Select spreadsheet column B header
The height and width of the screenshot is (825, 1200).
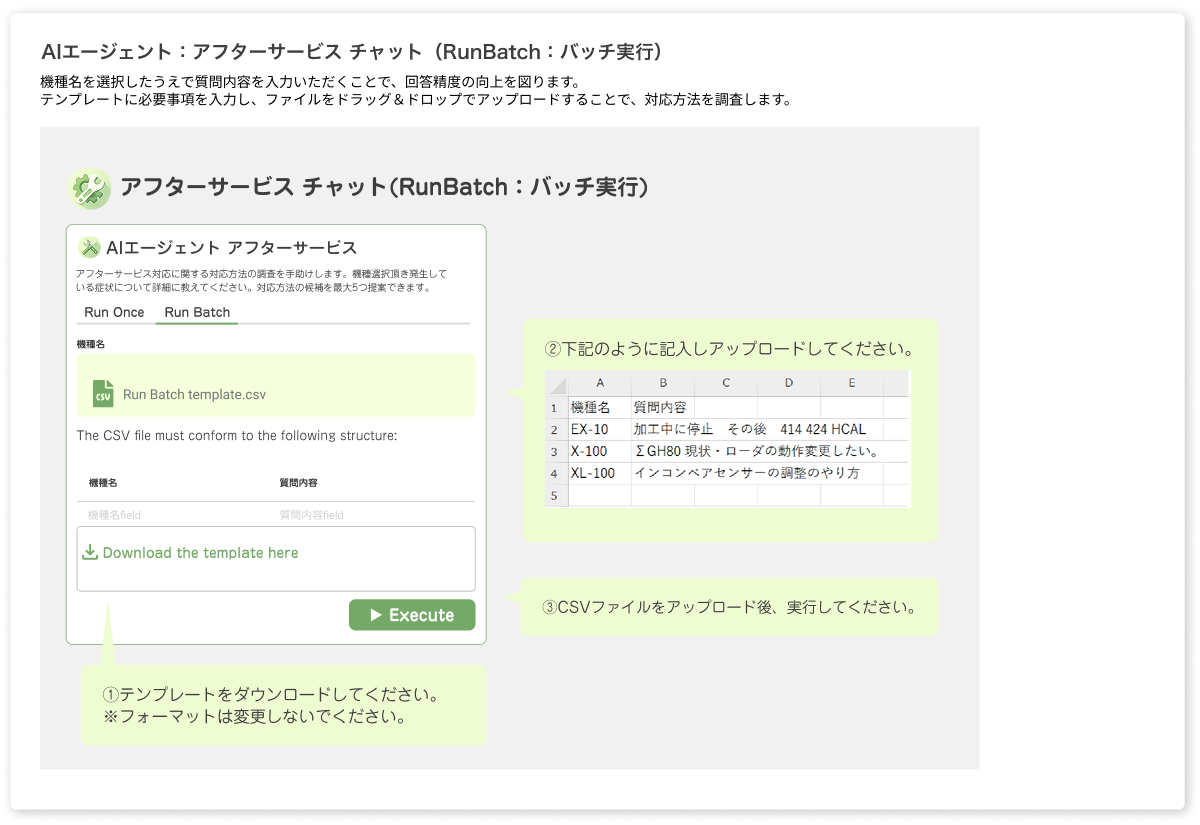(x=663, y=383)
